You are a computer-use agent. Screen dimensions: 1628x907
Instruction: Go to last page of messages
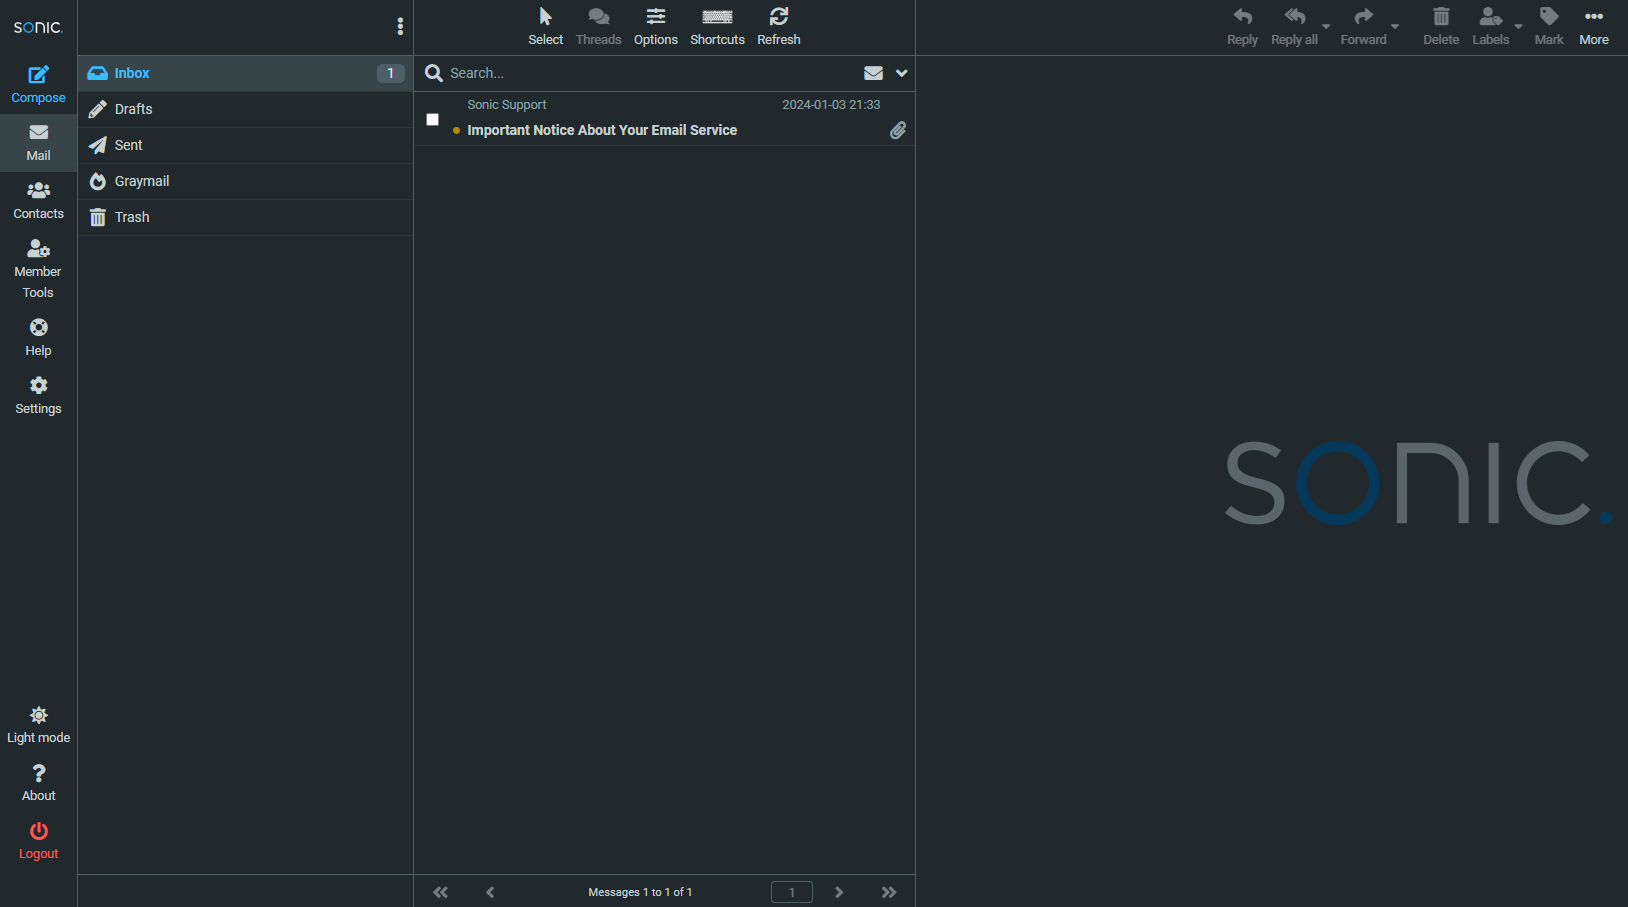(889, 892)
